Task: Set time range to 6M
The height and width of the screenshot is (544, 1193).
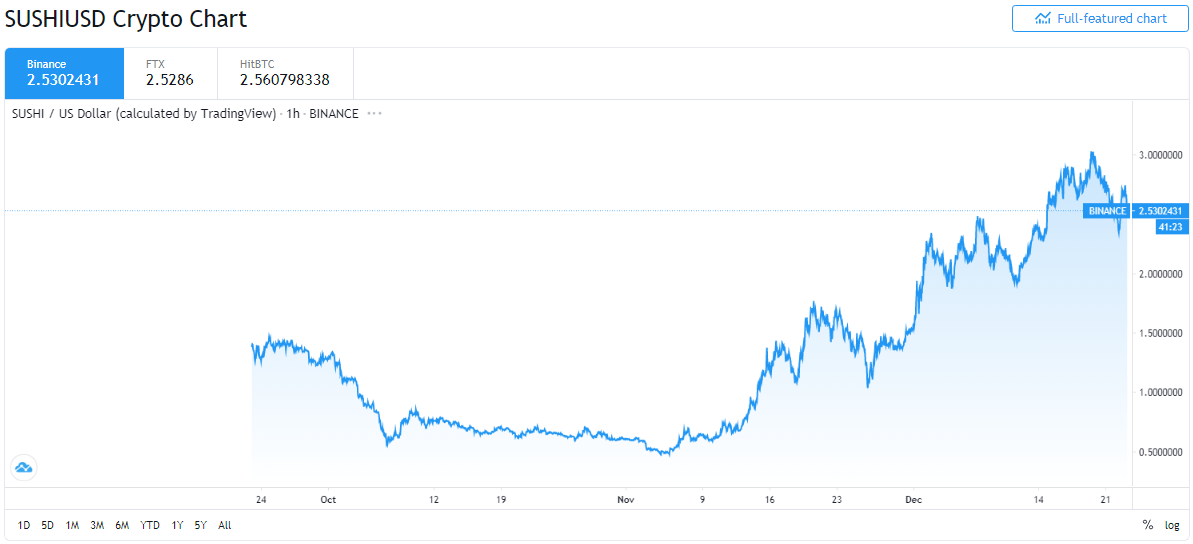Action: pos(122,525)
